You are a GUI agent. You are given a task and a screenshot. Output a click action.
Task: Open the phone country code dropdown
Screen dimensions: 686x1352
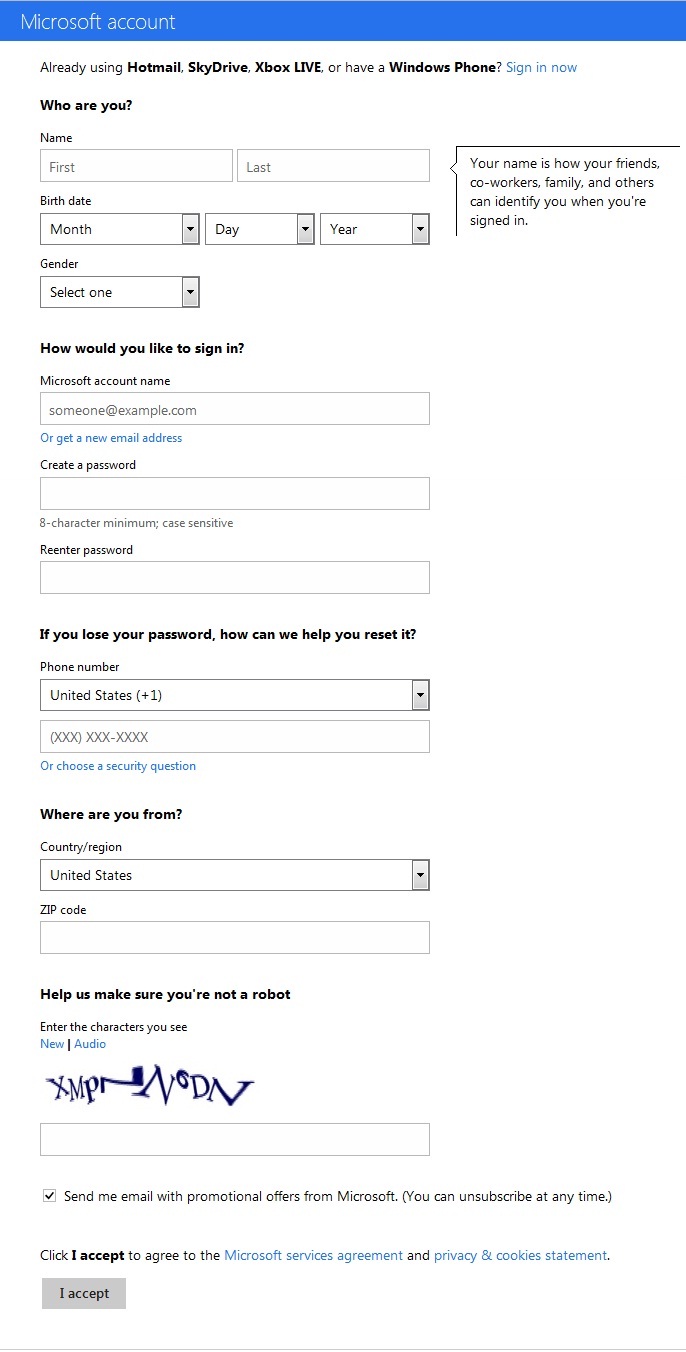click(235, 695)
